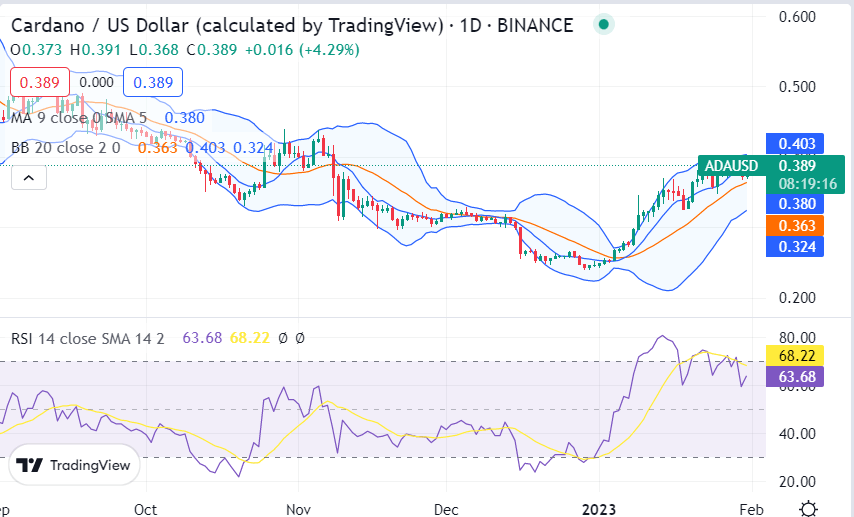Click the Feb date on time axis
Viewport: 854px width, 517px height.
click(752, 509)
